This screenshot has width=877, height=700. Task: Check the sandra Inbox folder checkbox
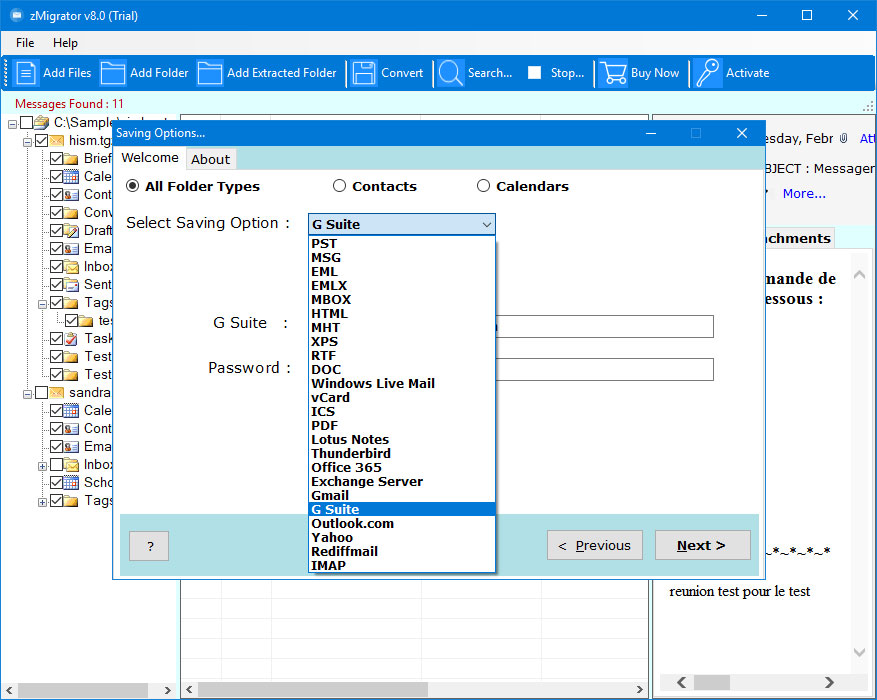[56, 465]
